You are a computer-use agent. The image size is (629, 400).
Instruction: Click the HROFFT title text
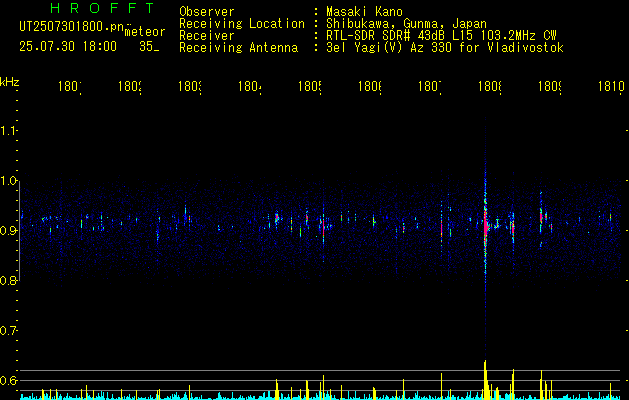pos(102,8)
